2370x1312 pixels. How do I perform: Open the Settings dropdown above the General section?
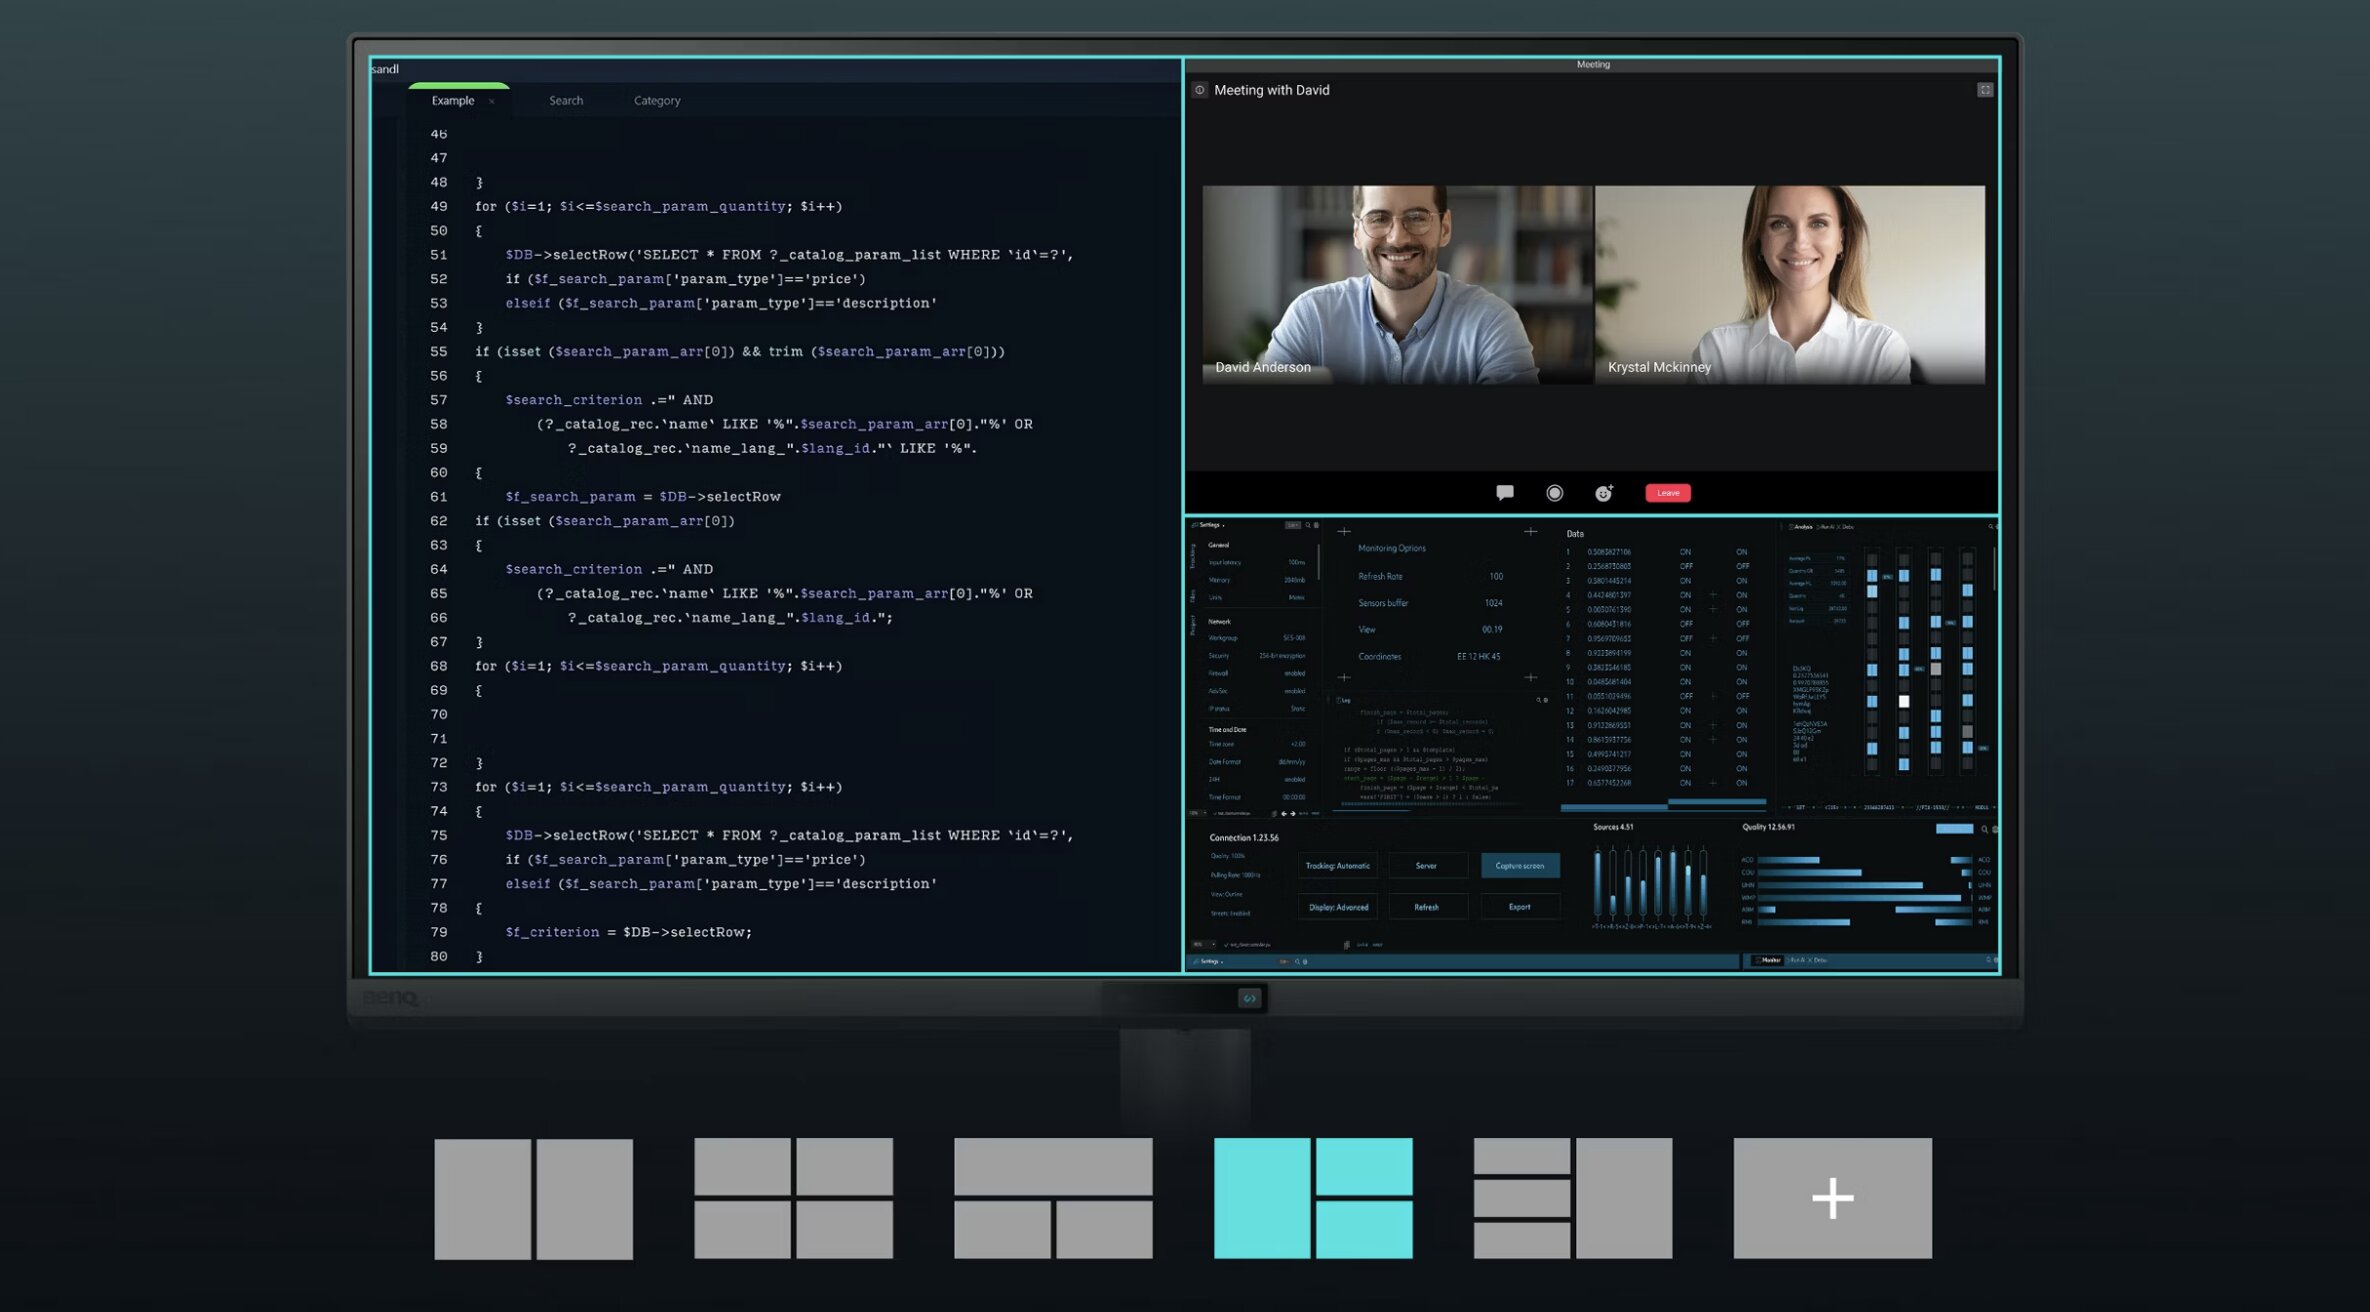pos(1208,525)
